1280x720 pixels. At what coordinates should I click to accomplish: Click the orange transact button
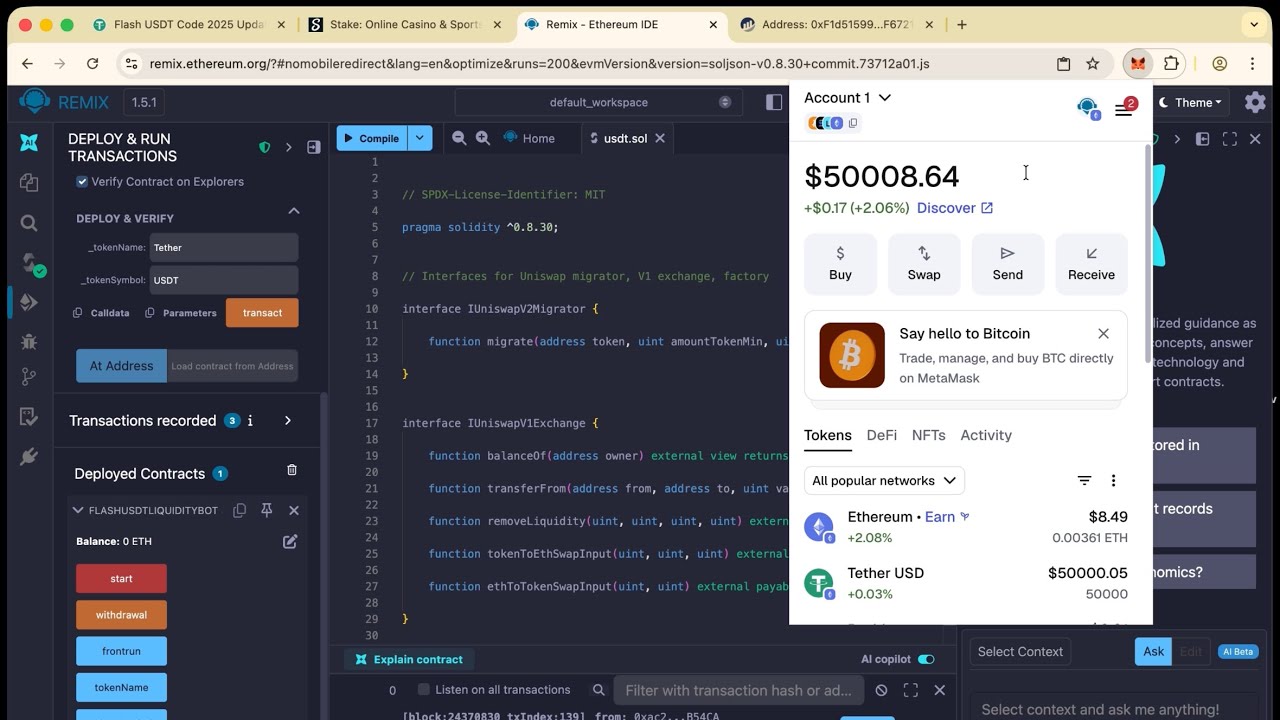click(262, 313)
